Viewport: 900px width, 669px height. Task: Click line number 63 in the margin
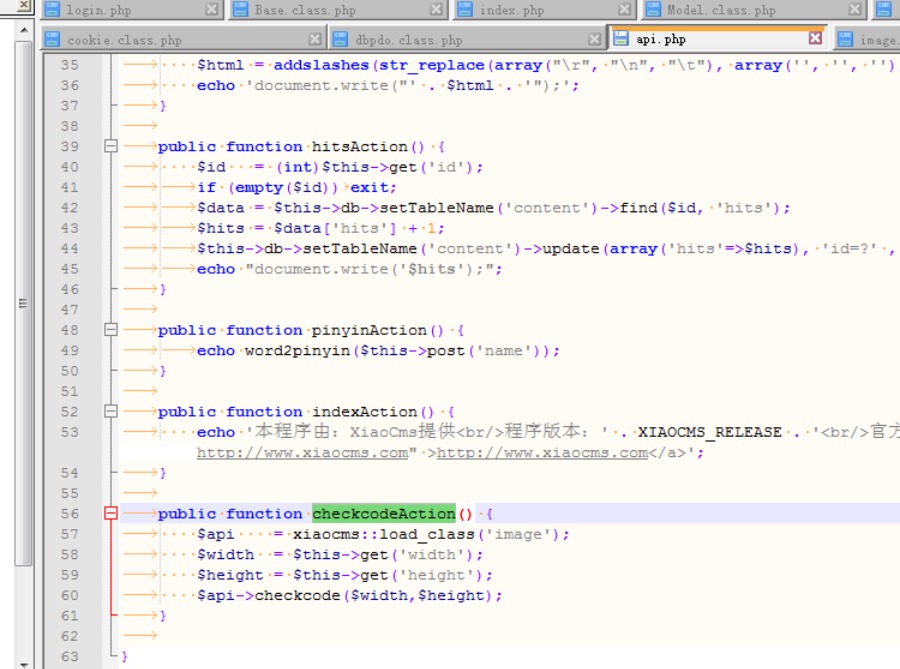pos(69,656)
